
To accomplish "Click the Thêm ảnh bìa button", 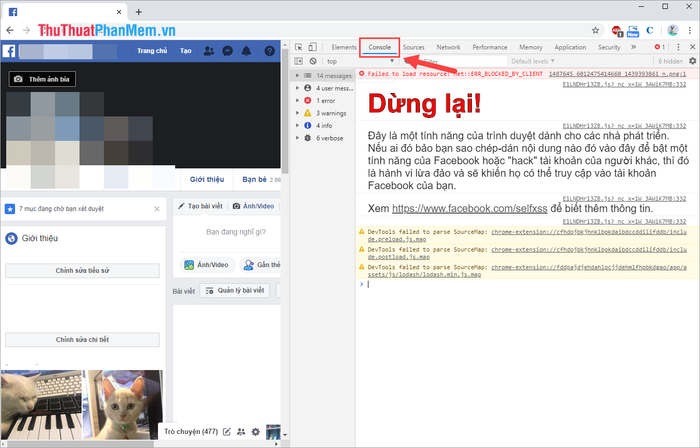I will 42,79.
